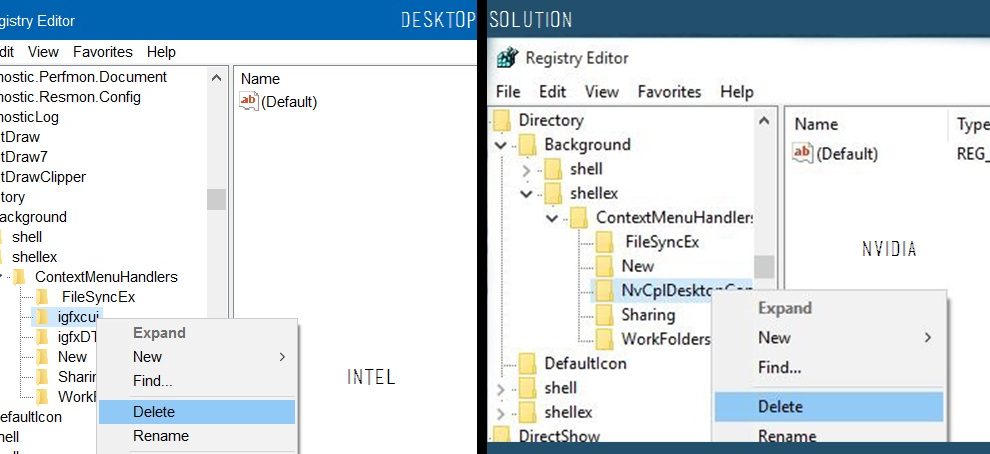Click the (Default) string icon in the Intel window
This screenshot has width=990, height=454.
249,101
